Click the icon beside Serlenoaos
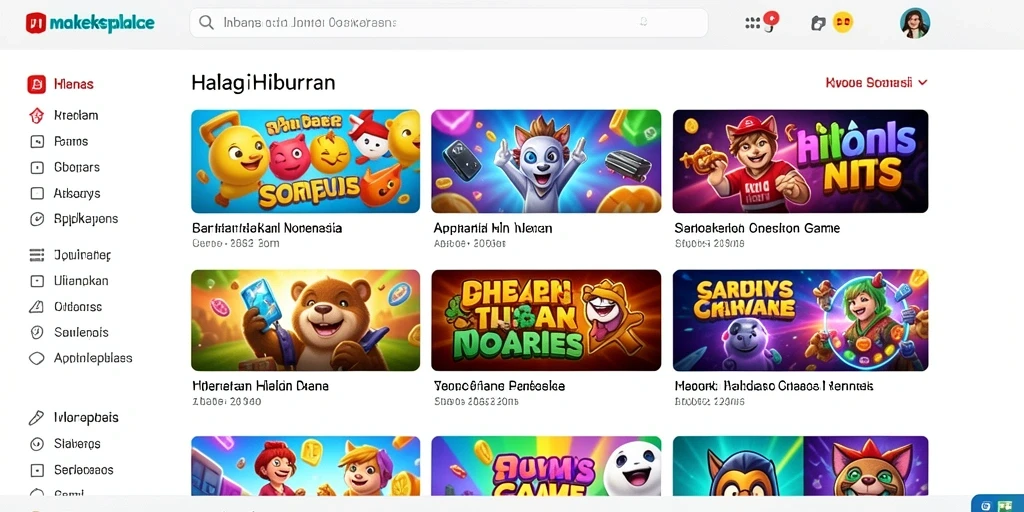 (x=37, y=470)
